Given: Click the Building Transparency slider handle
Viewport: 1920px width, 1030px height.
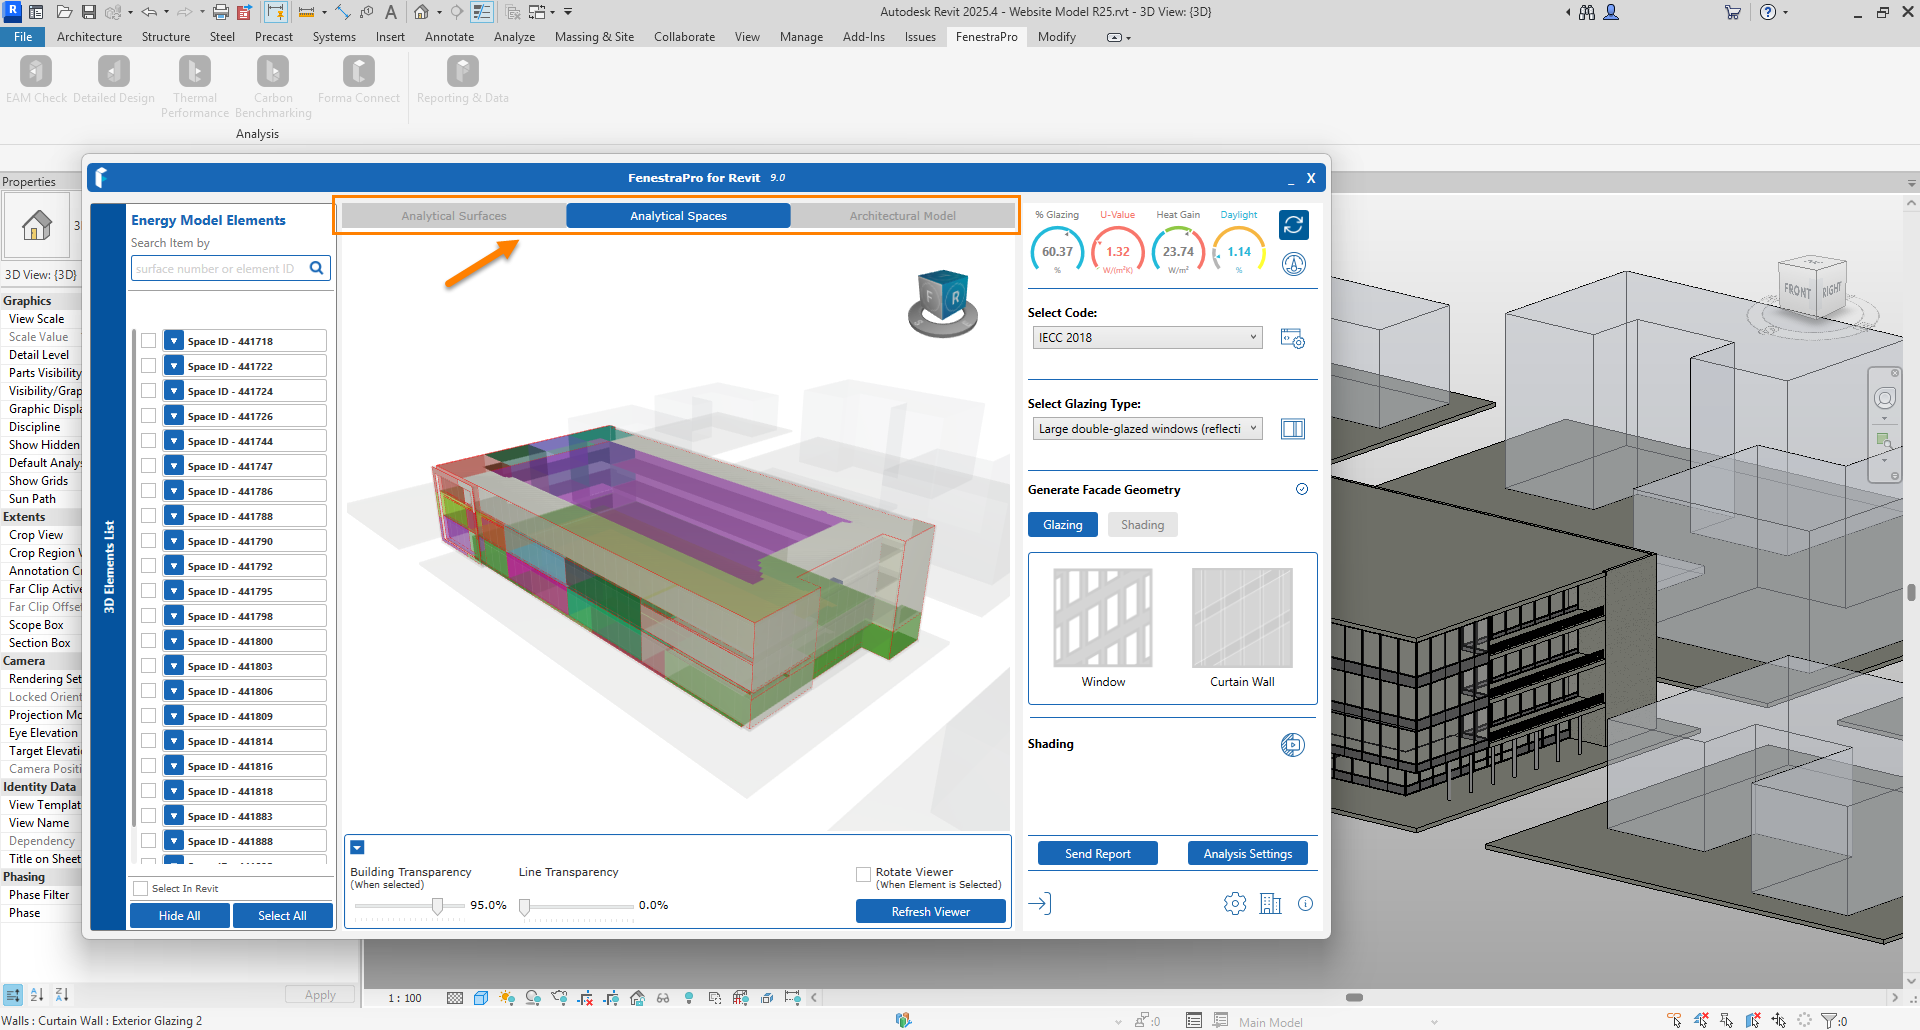Looking at the screenshot, I should click(437, 906).
